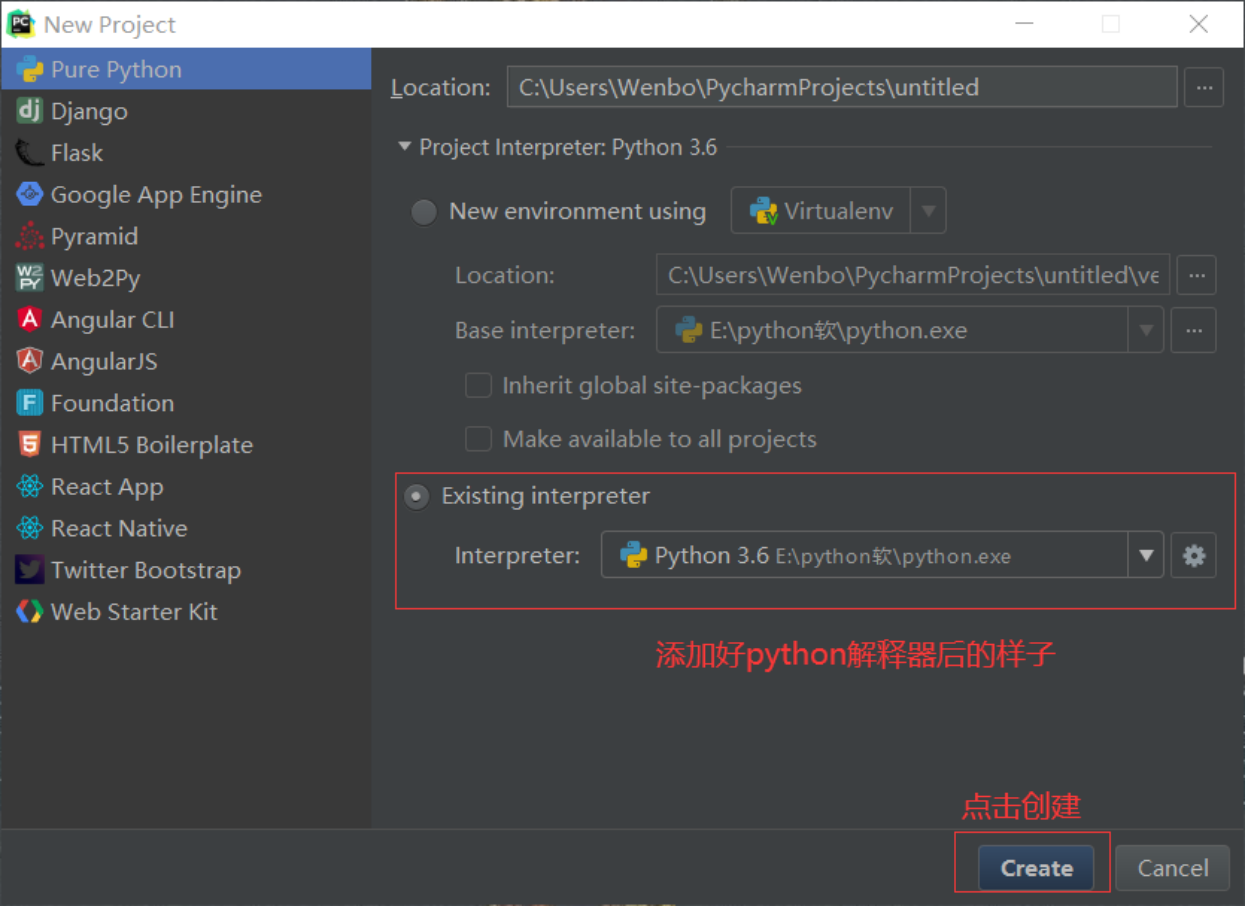Open interpreter settings gear icon

pos(1194,555)
